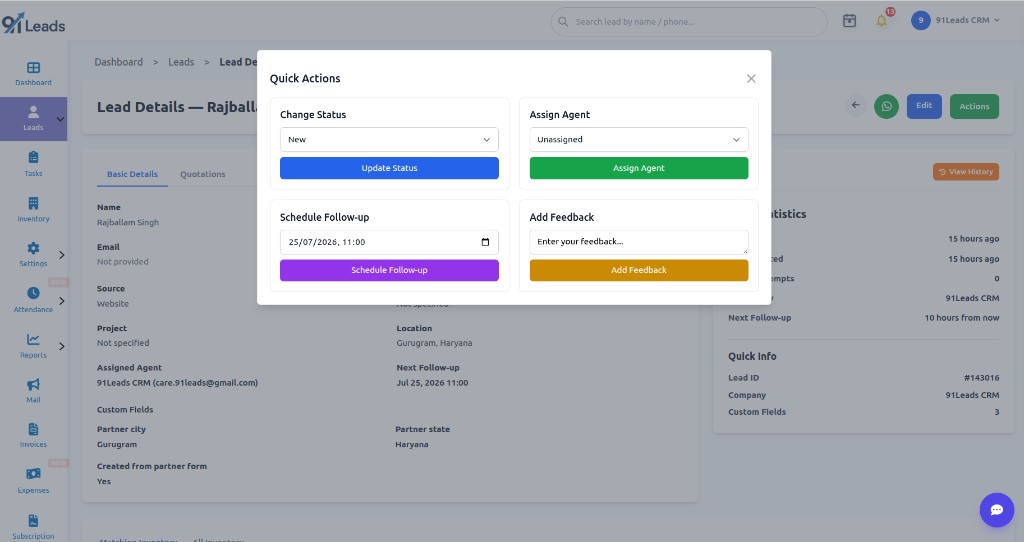
Task: Expand the Leads sidebar chevron
Action: pyautogui.click(x=60, y=119)
